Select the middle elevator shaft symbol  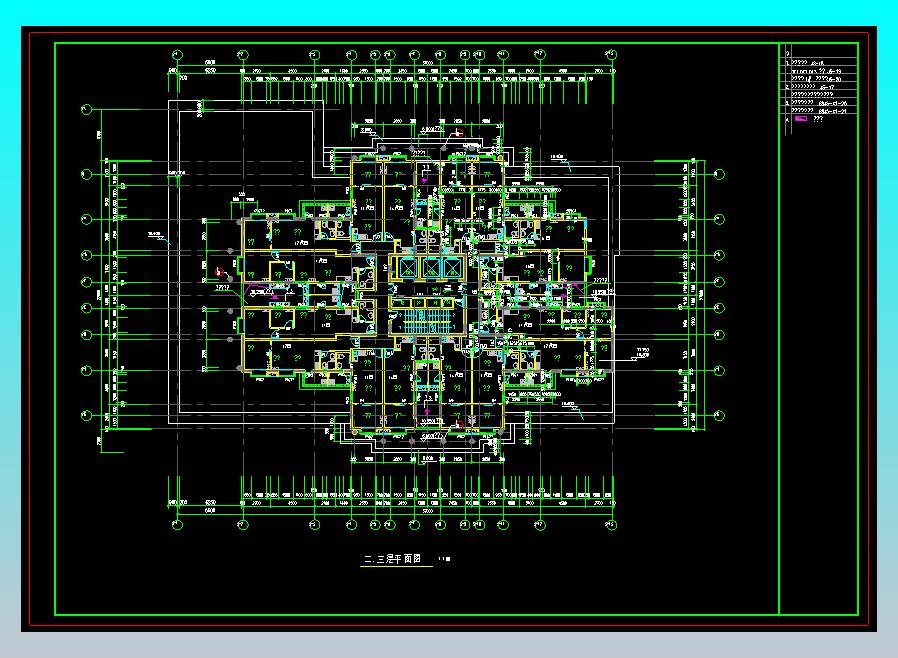point(431,268)
